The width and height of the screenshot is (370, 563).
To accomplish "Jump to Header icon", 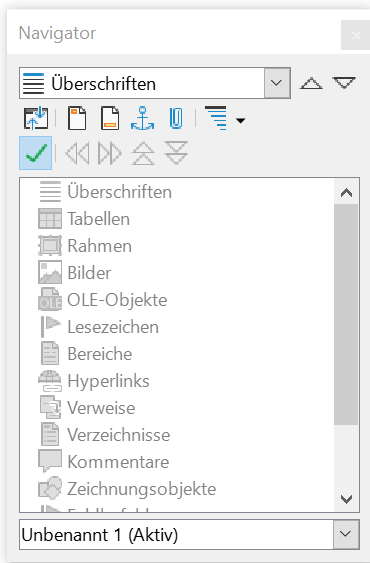I will pyautogui.click(x=77, y=118).
